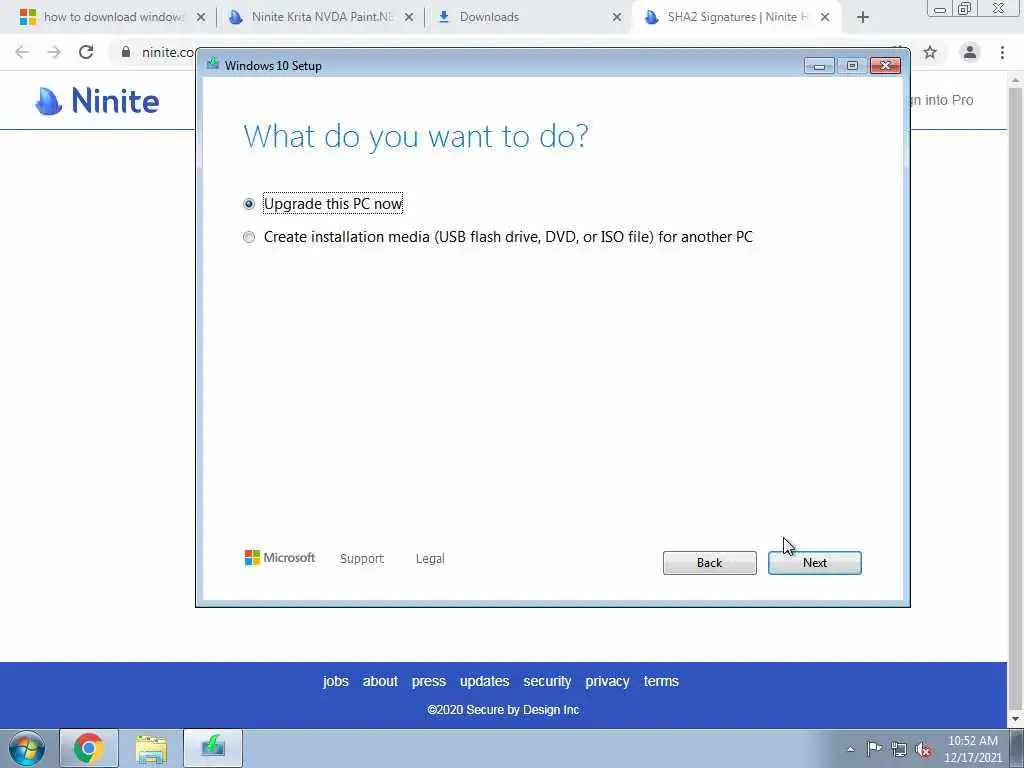This screenshot has width=1024, height=768.
Task: Open the jobs footer link
Action: [x=336, y=681]
